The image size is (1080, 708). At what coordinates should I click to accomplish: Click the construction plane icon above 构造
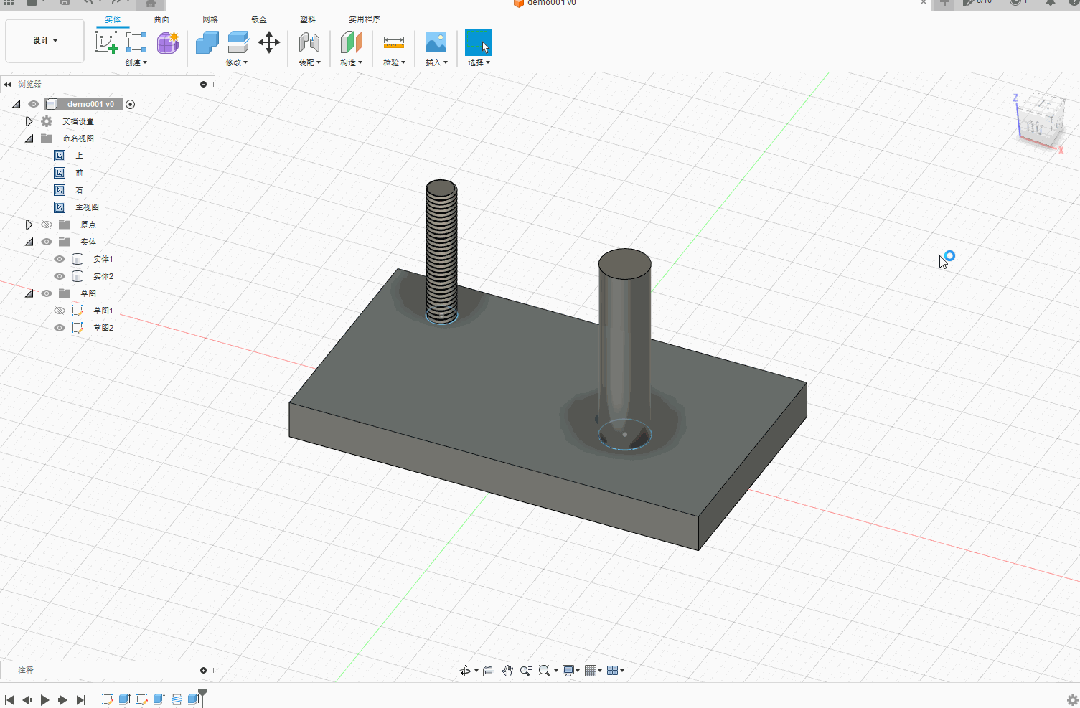pos(351,43)
